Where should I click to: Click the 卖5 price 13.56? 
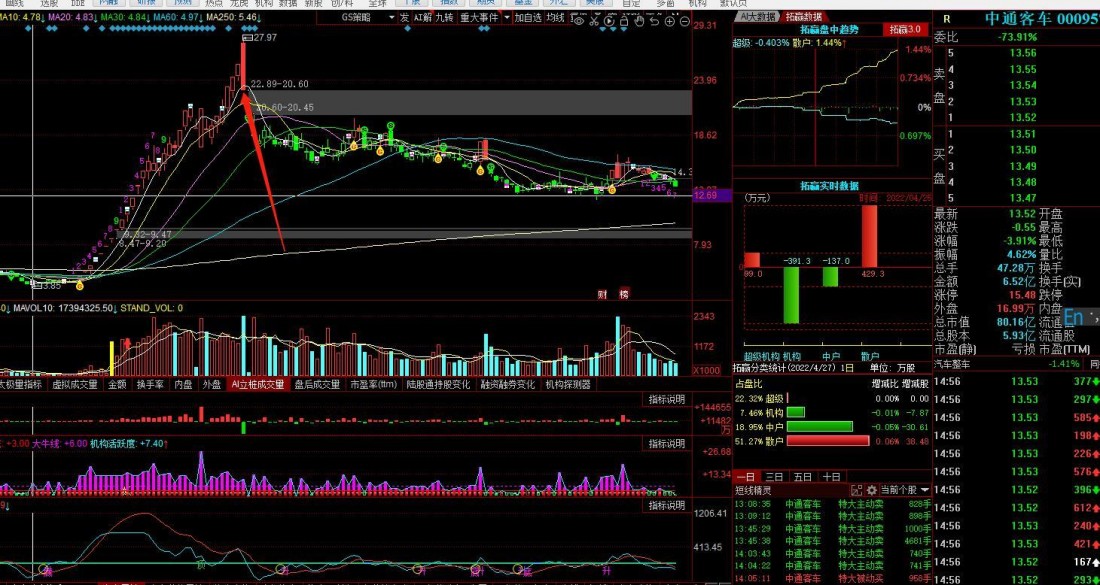[1023, 53]
